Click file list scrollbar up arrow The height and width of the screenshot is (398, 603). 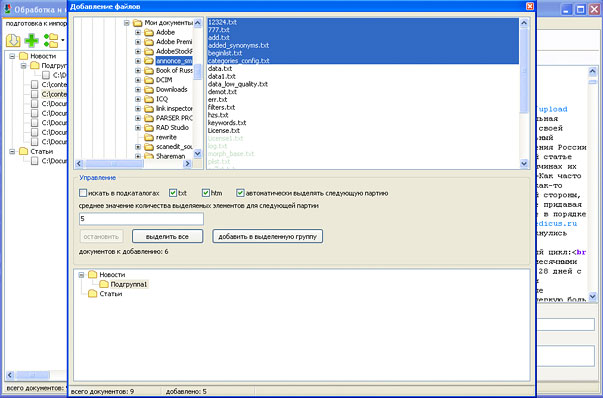(x=524, y=23)
